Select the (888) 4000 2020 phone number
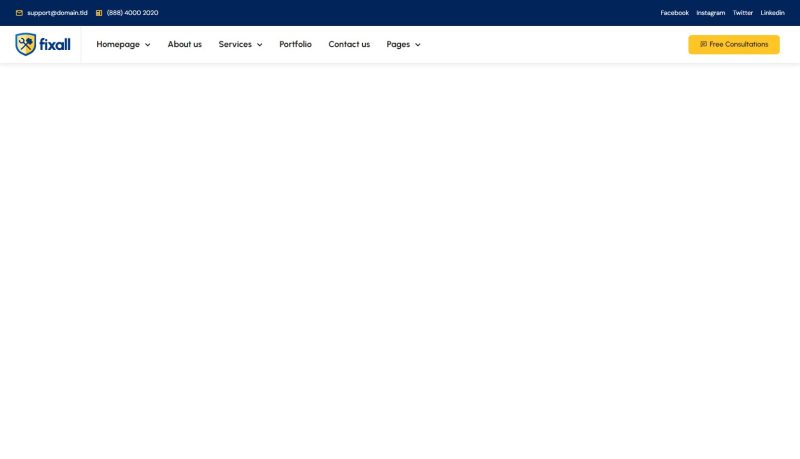This screenshot has width=800, height=459. pyautogui.click(x=132, y=13)
